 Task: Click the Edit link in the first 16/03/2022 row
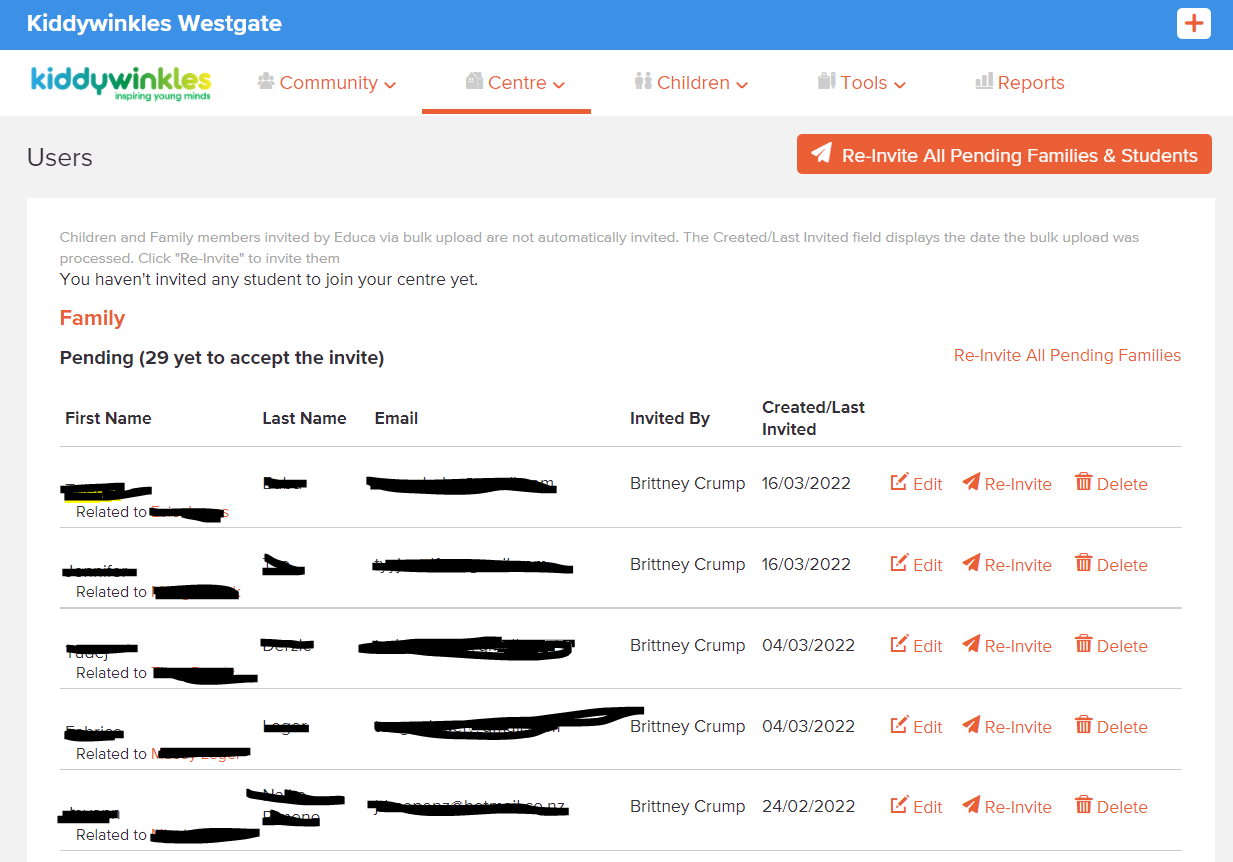[x=917, y=484]
